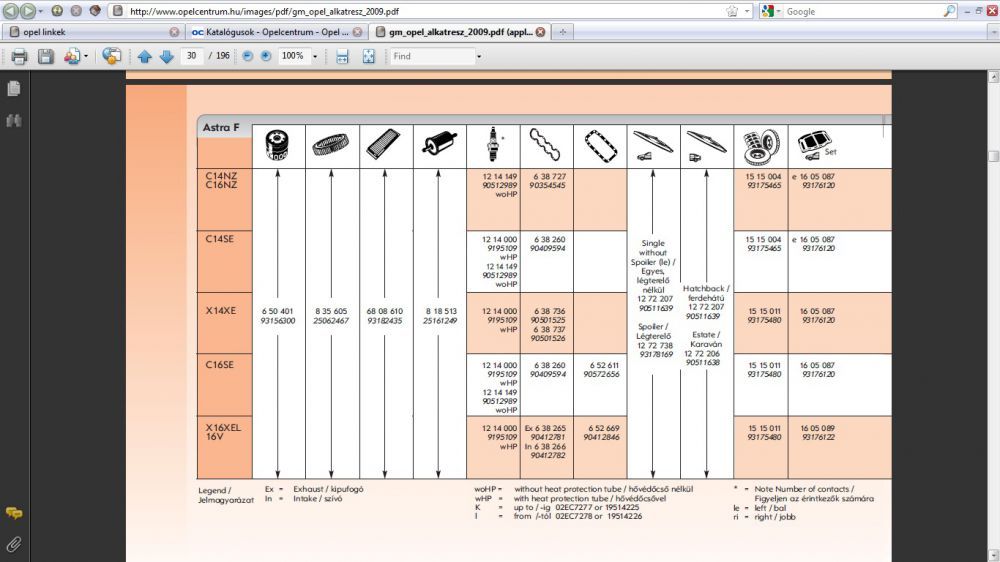Restore down the browser window

980,11
